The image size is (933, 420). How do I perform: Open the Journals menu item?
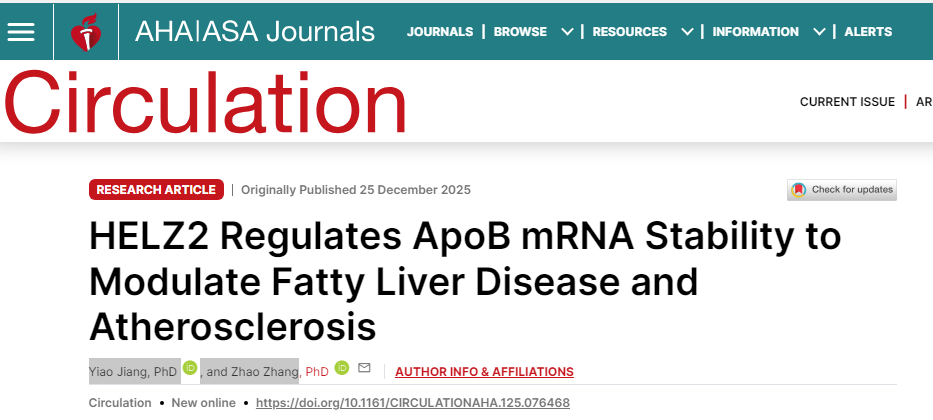point(440,31)
